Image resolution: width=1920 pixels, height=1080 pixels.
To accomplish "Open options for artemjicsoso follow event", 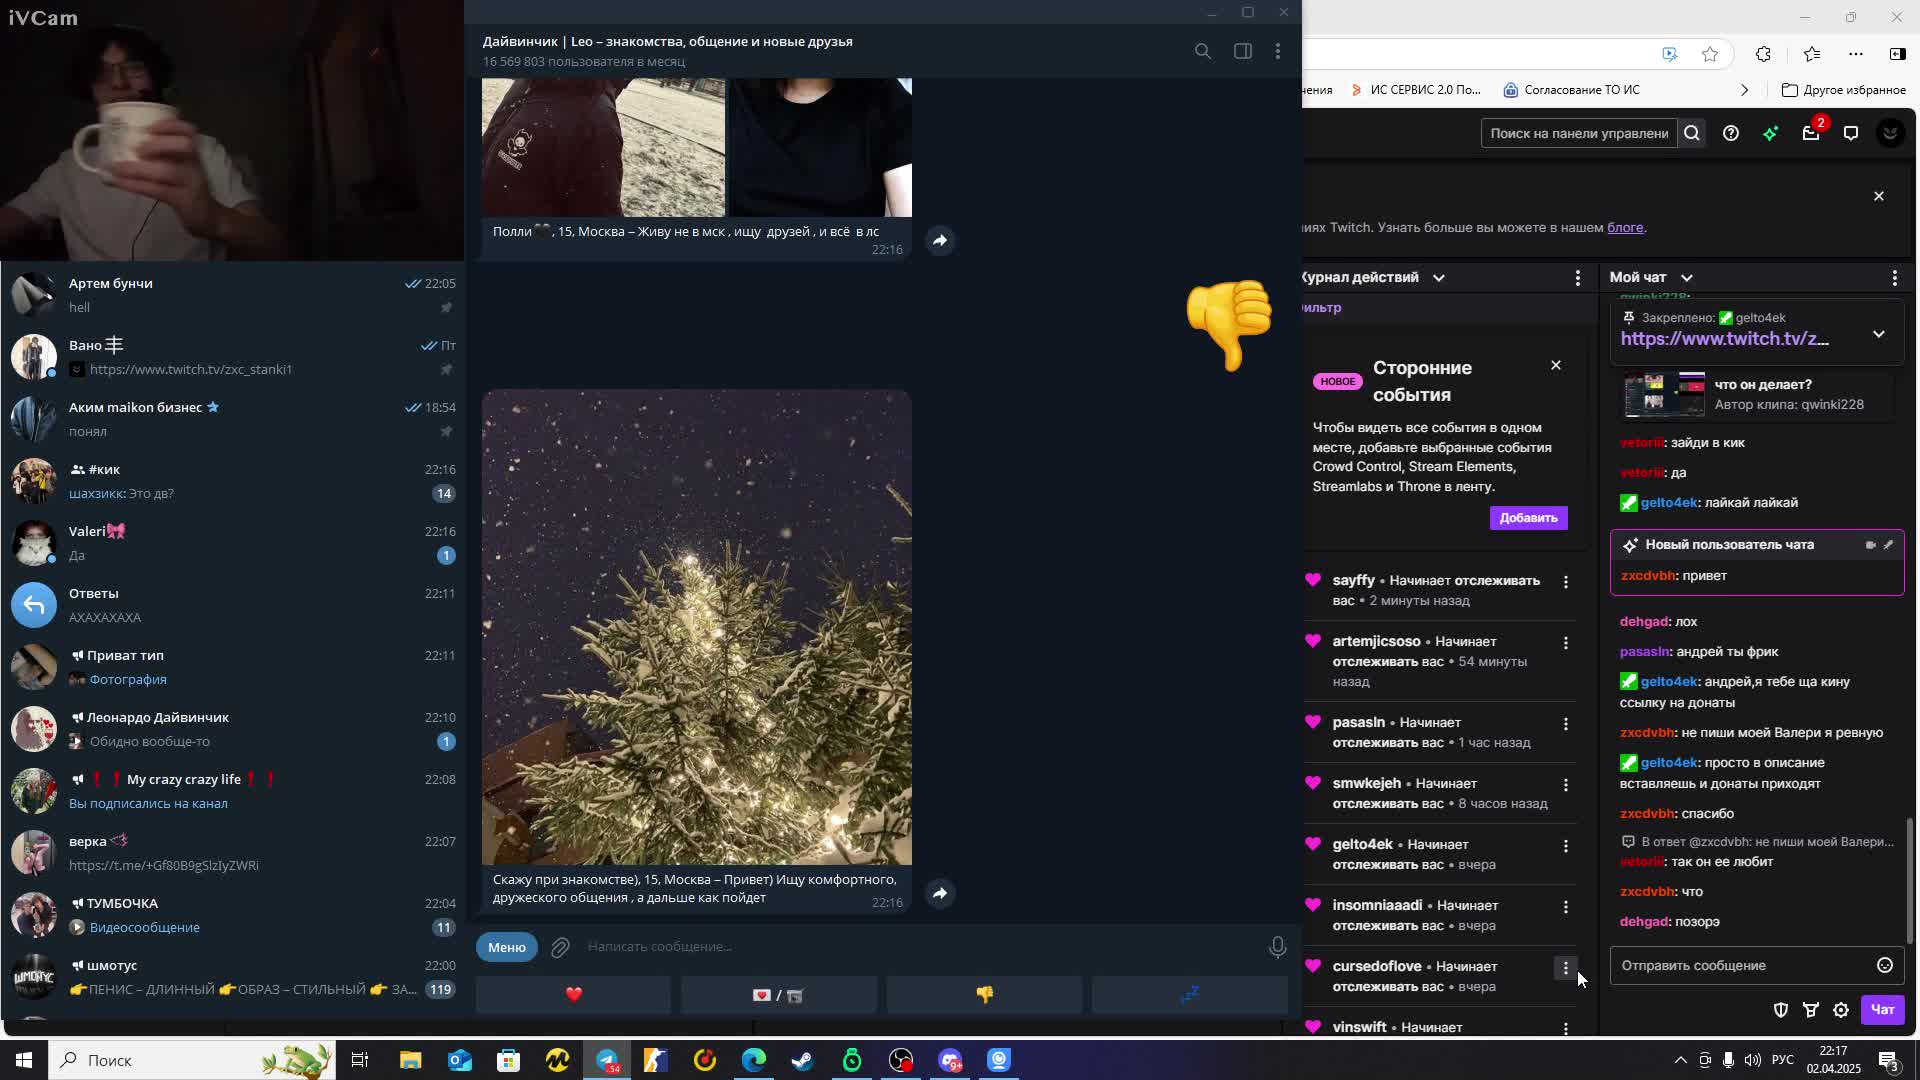I will tap(1566, 643).
